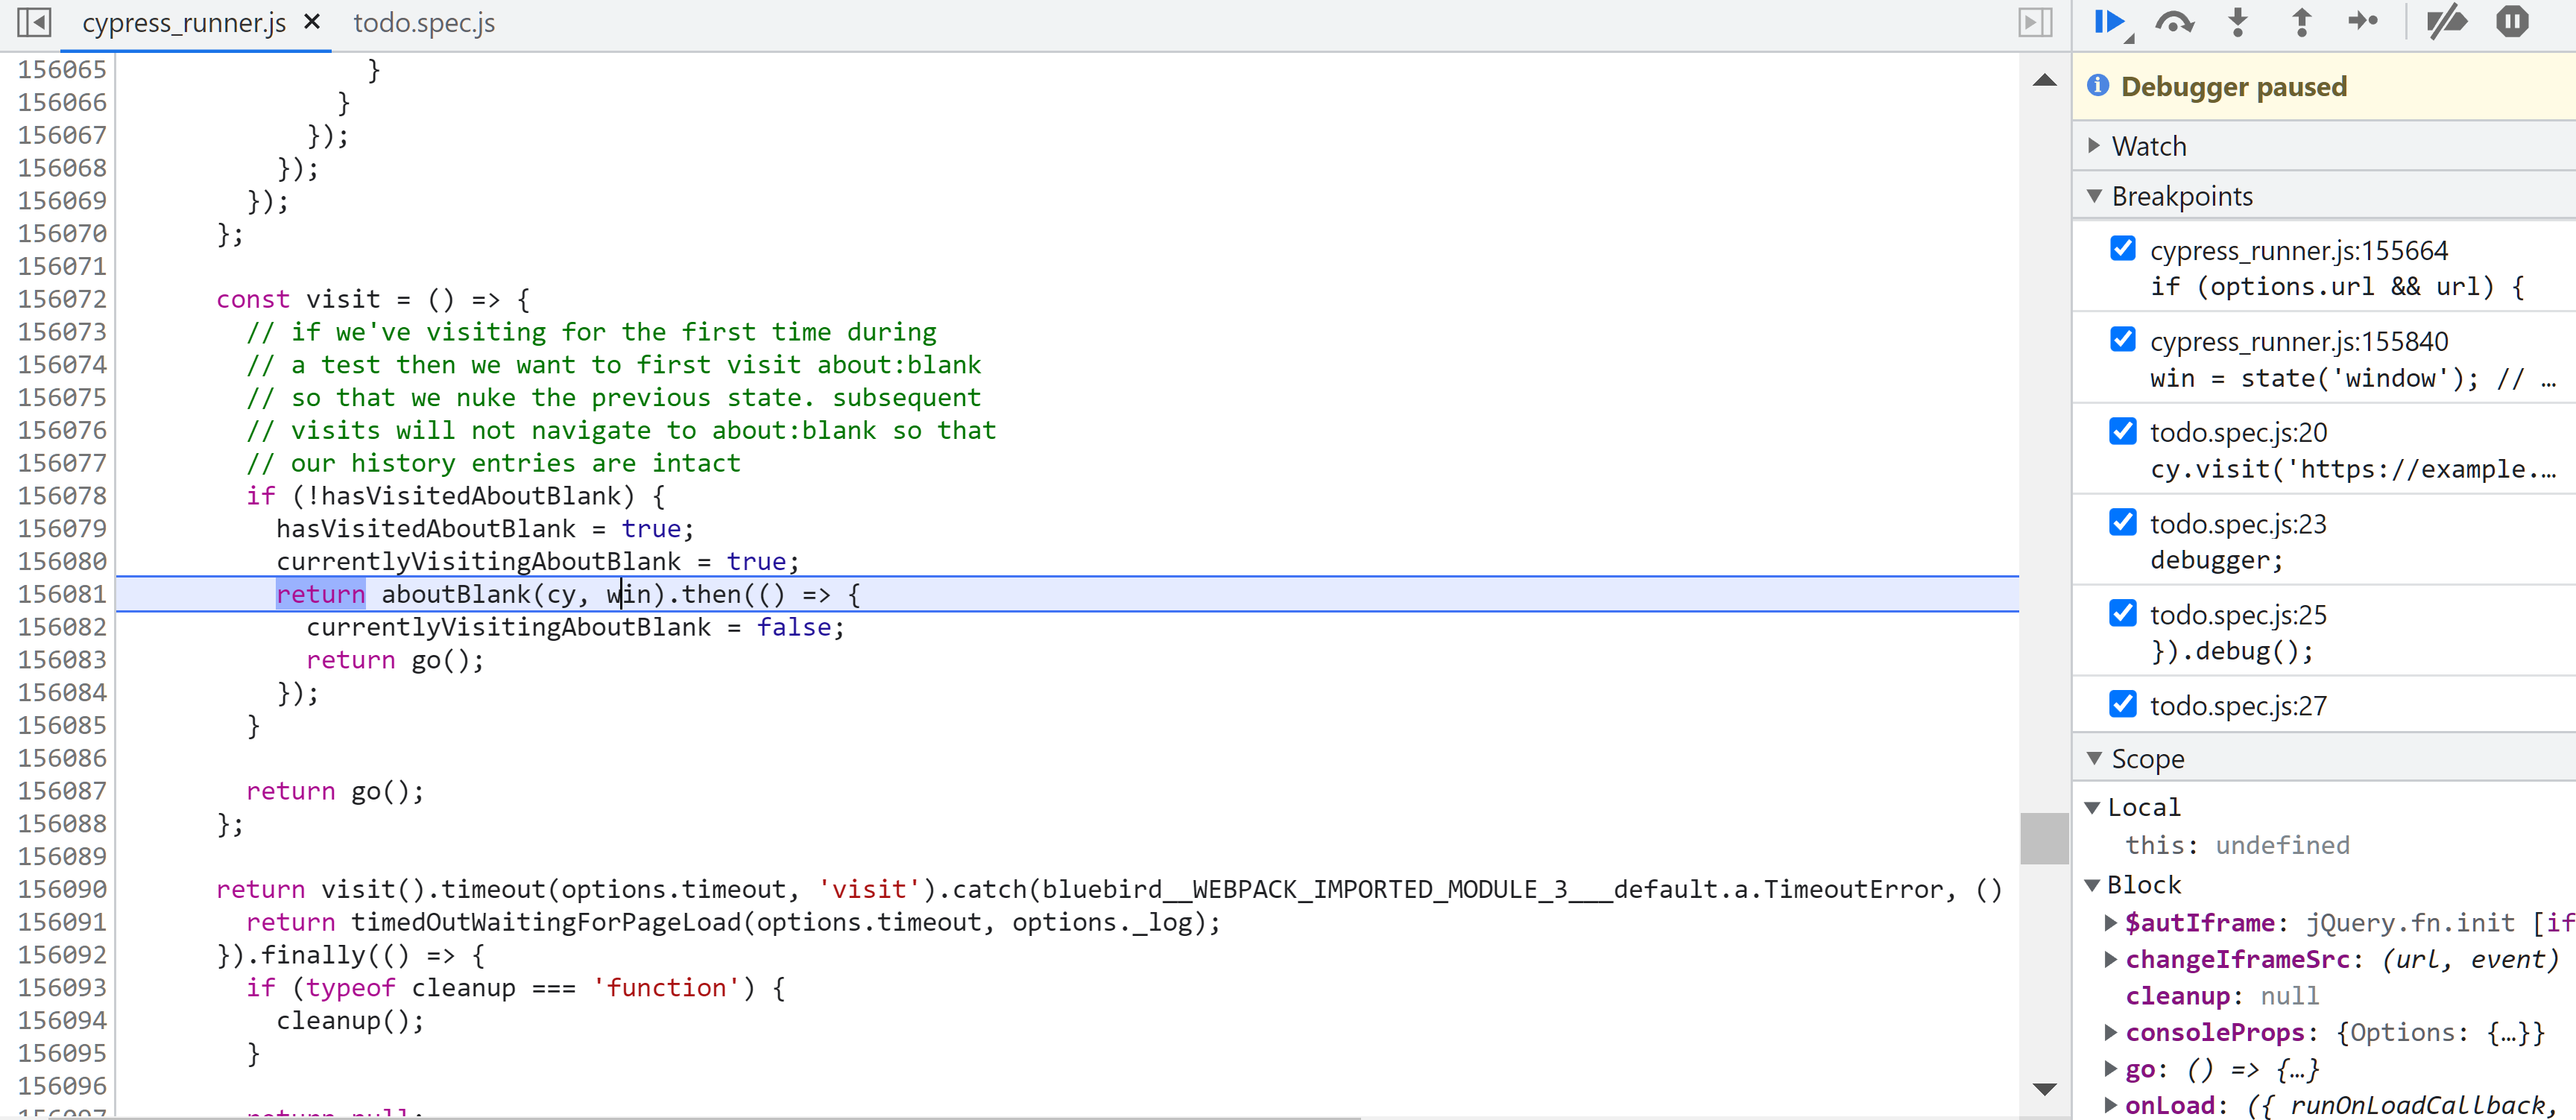The height and width of the screenshot is (1120, 2576).
Task: Deactivate all breakpoints
Action: point(2446,22)
